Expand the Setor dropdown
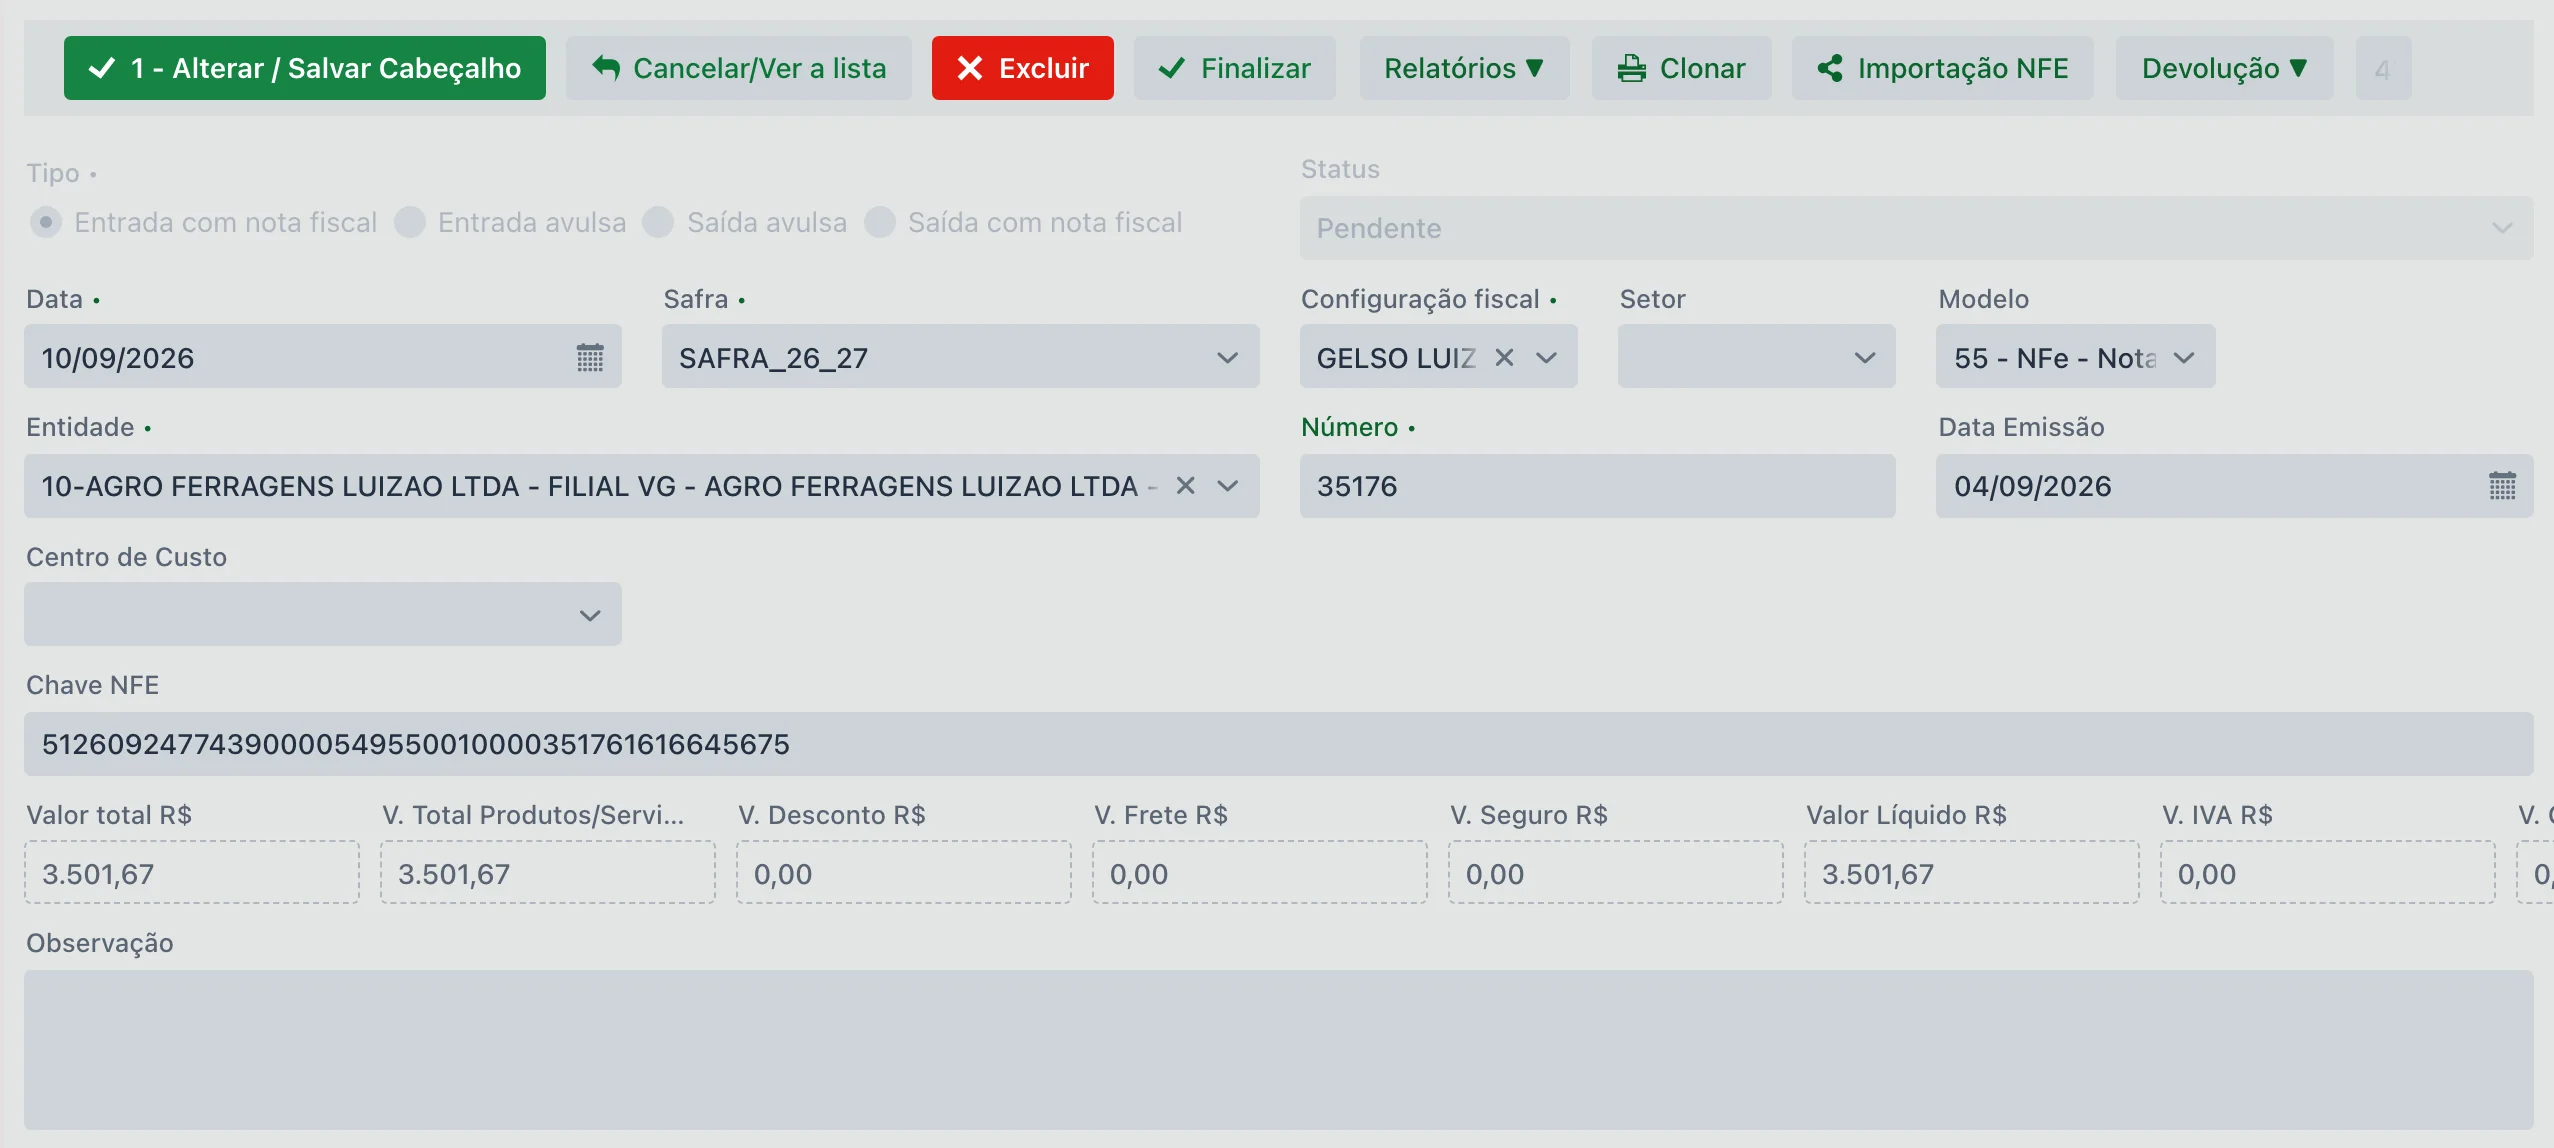 (1756, 356)
